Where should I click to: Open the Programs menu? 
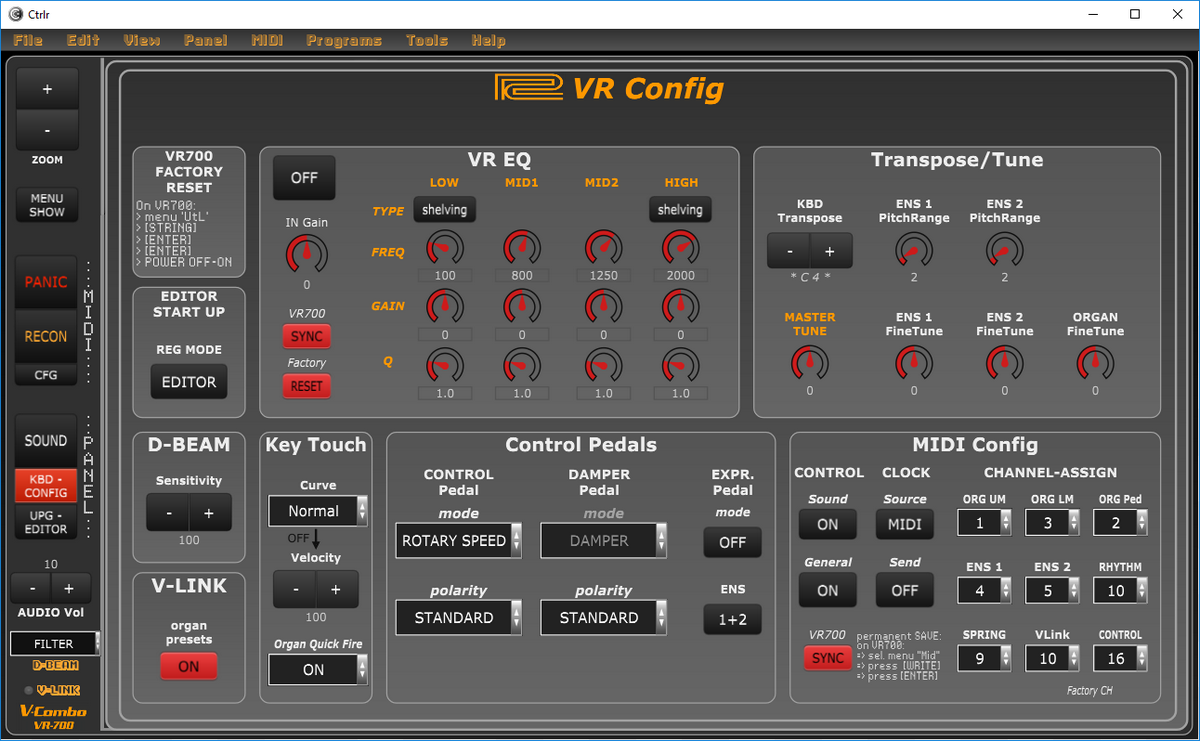point(343,40)
